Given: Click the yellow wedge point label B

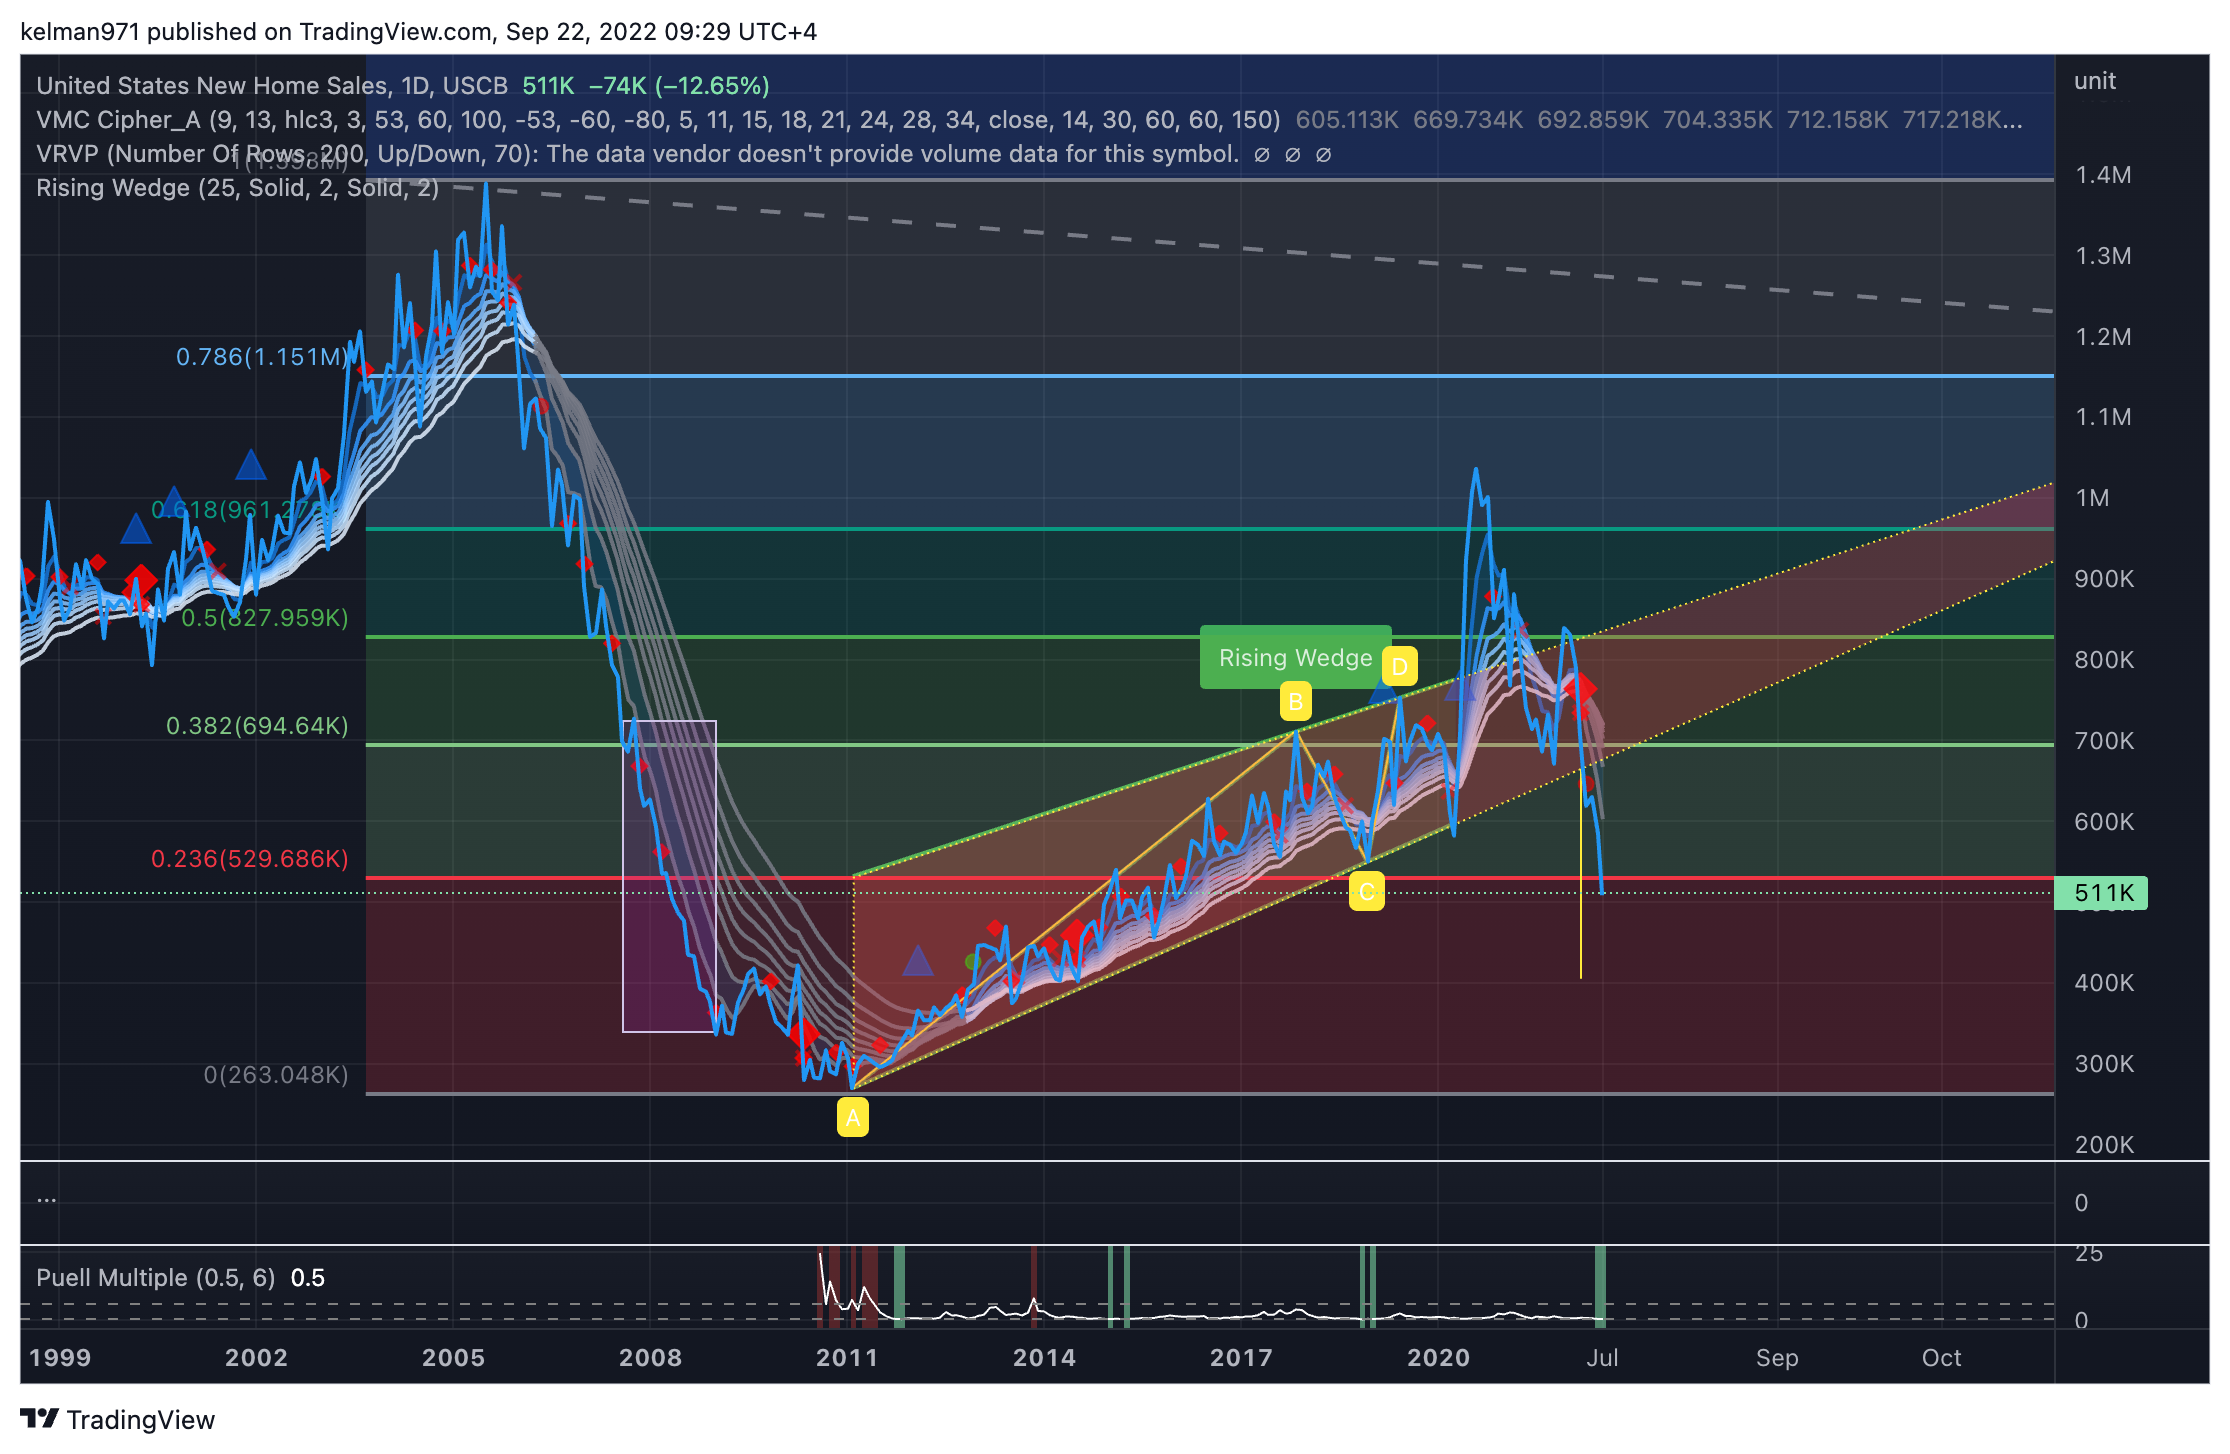Looking at the screenshot, I should point(1295,702).
